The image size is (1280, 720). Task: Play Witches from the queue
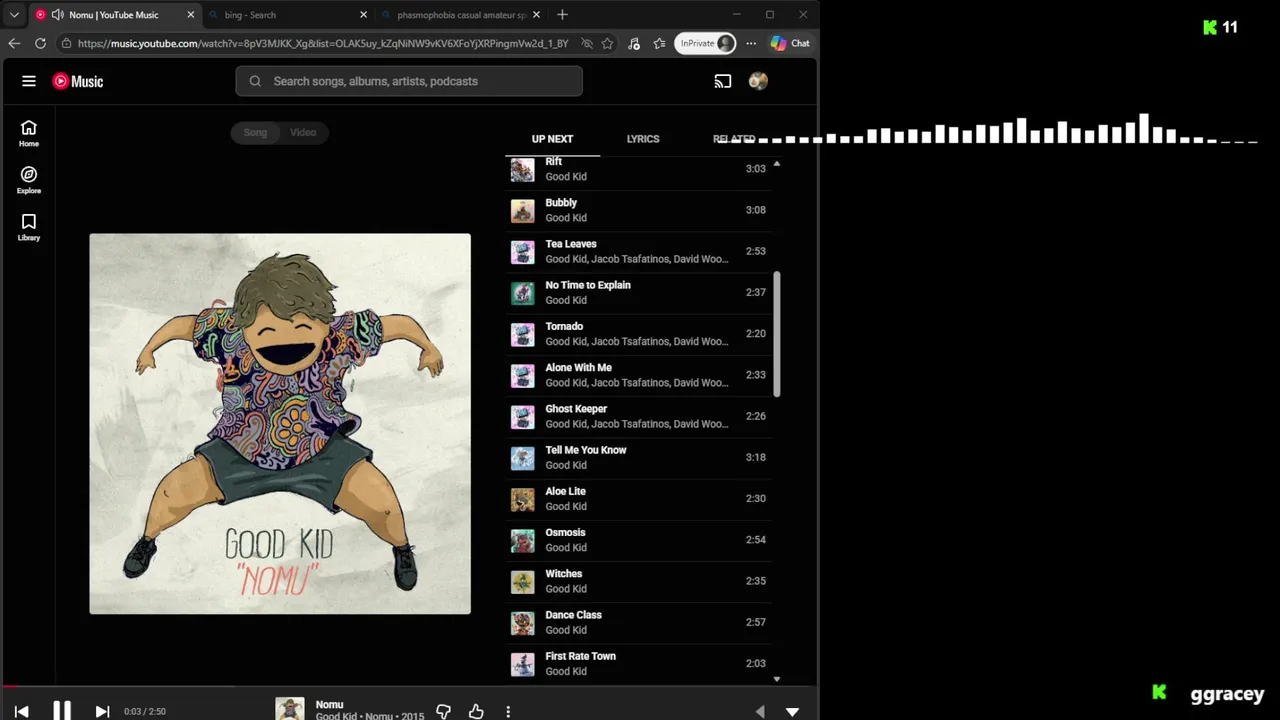(638, 581)
